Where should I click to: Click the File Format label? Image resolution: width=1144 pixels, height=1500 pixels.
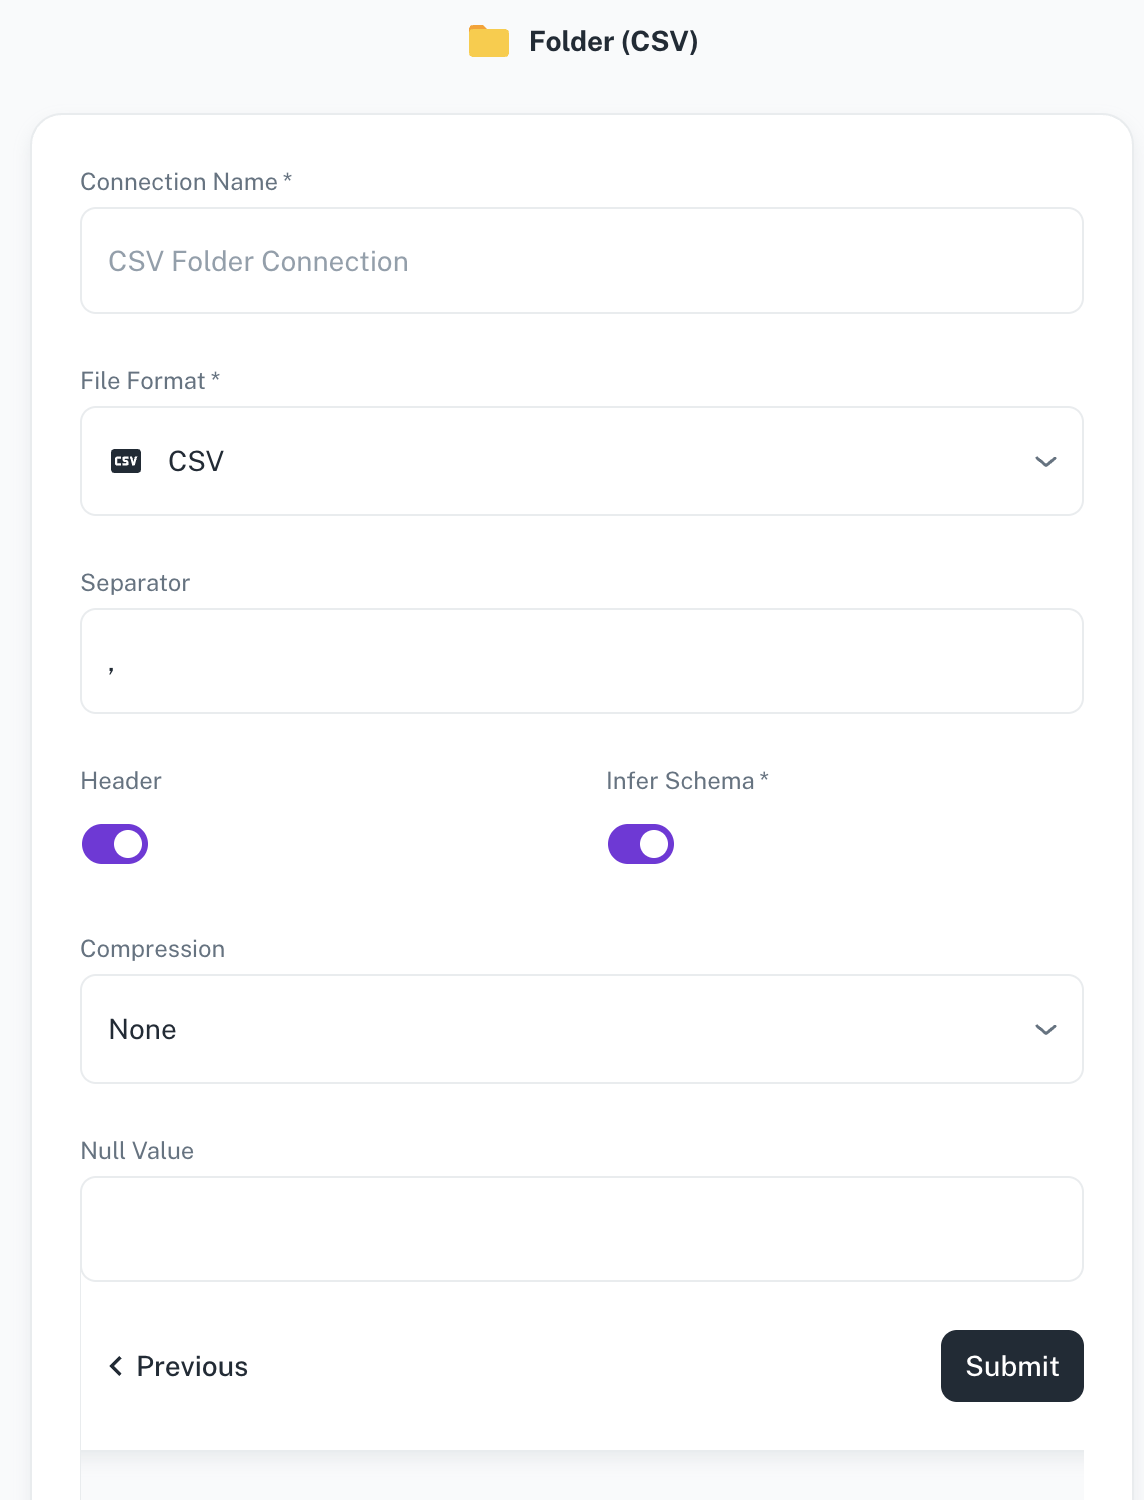(150, 380)
